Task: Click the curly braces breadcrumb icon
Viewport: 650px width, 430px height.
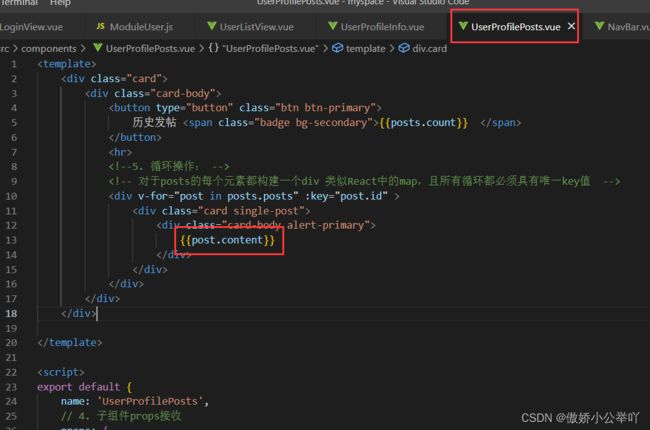Action: pyautogui.click(x=213, y=48)
